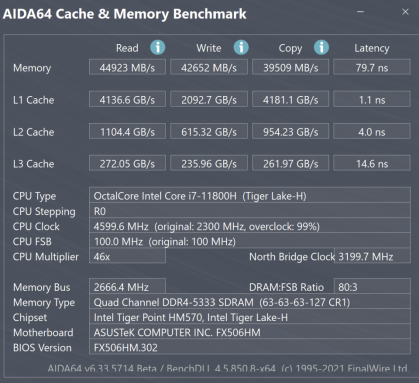Select the BIOS Version FX506HM.302 field
Viewport: 419px width, 383px height.
(x=250, y=347)
